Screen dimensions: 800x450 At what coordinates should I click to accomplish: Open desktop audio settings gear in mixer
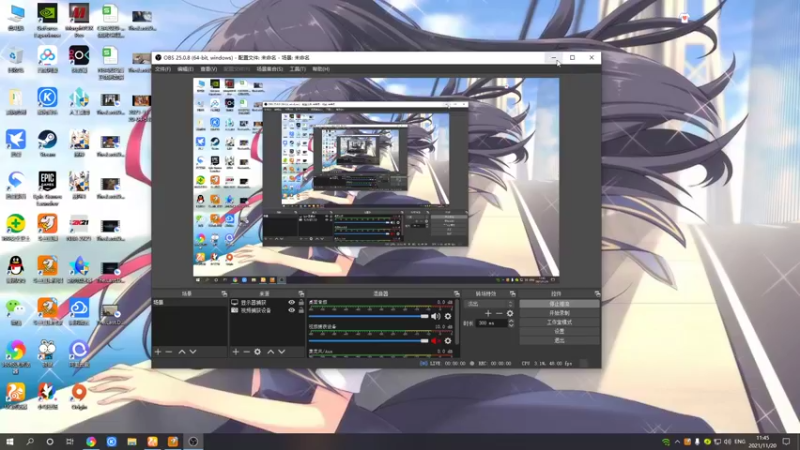point(448,316)
